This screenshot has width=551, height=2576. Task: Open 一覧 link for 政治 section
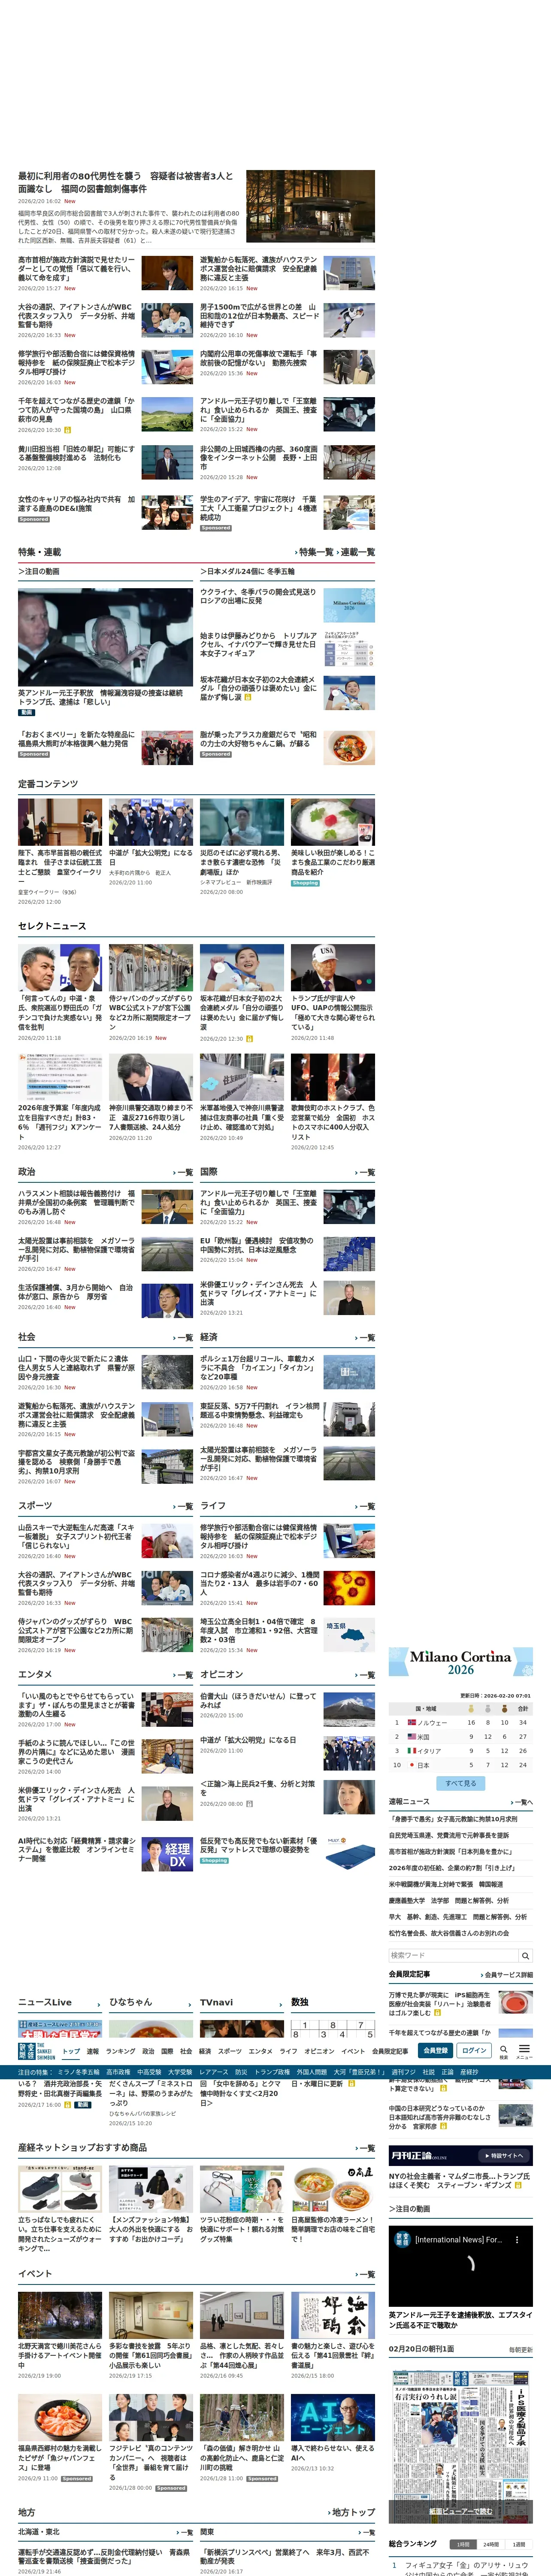(183, 1172)
